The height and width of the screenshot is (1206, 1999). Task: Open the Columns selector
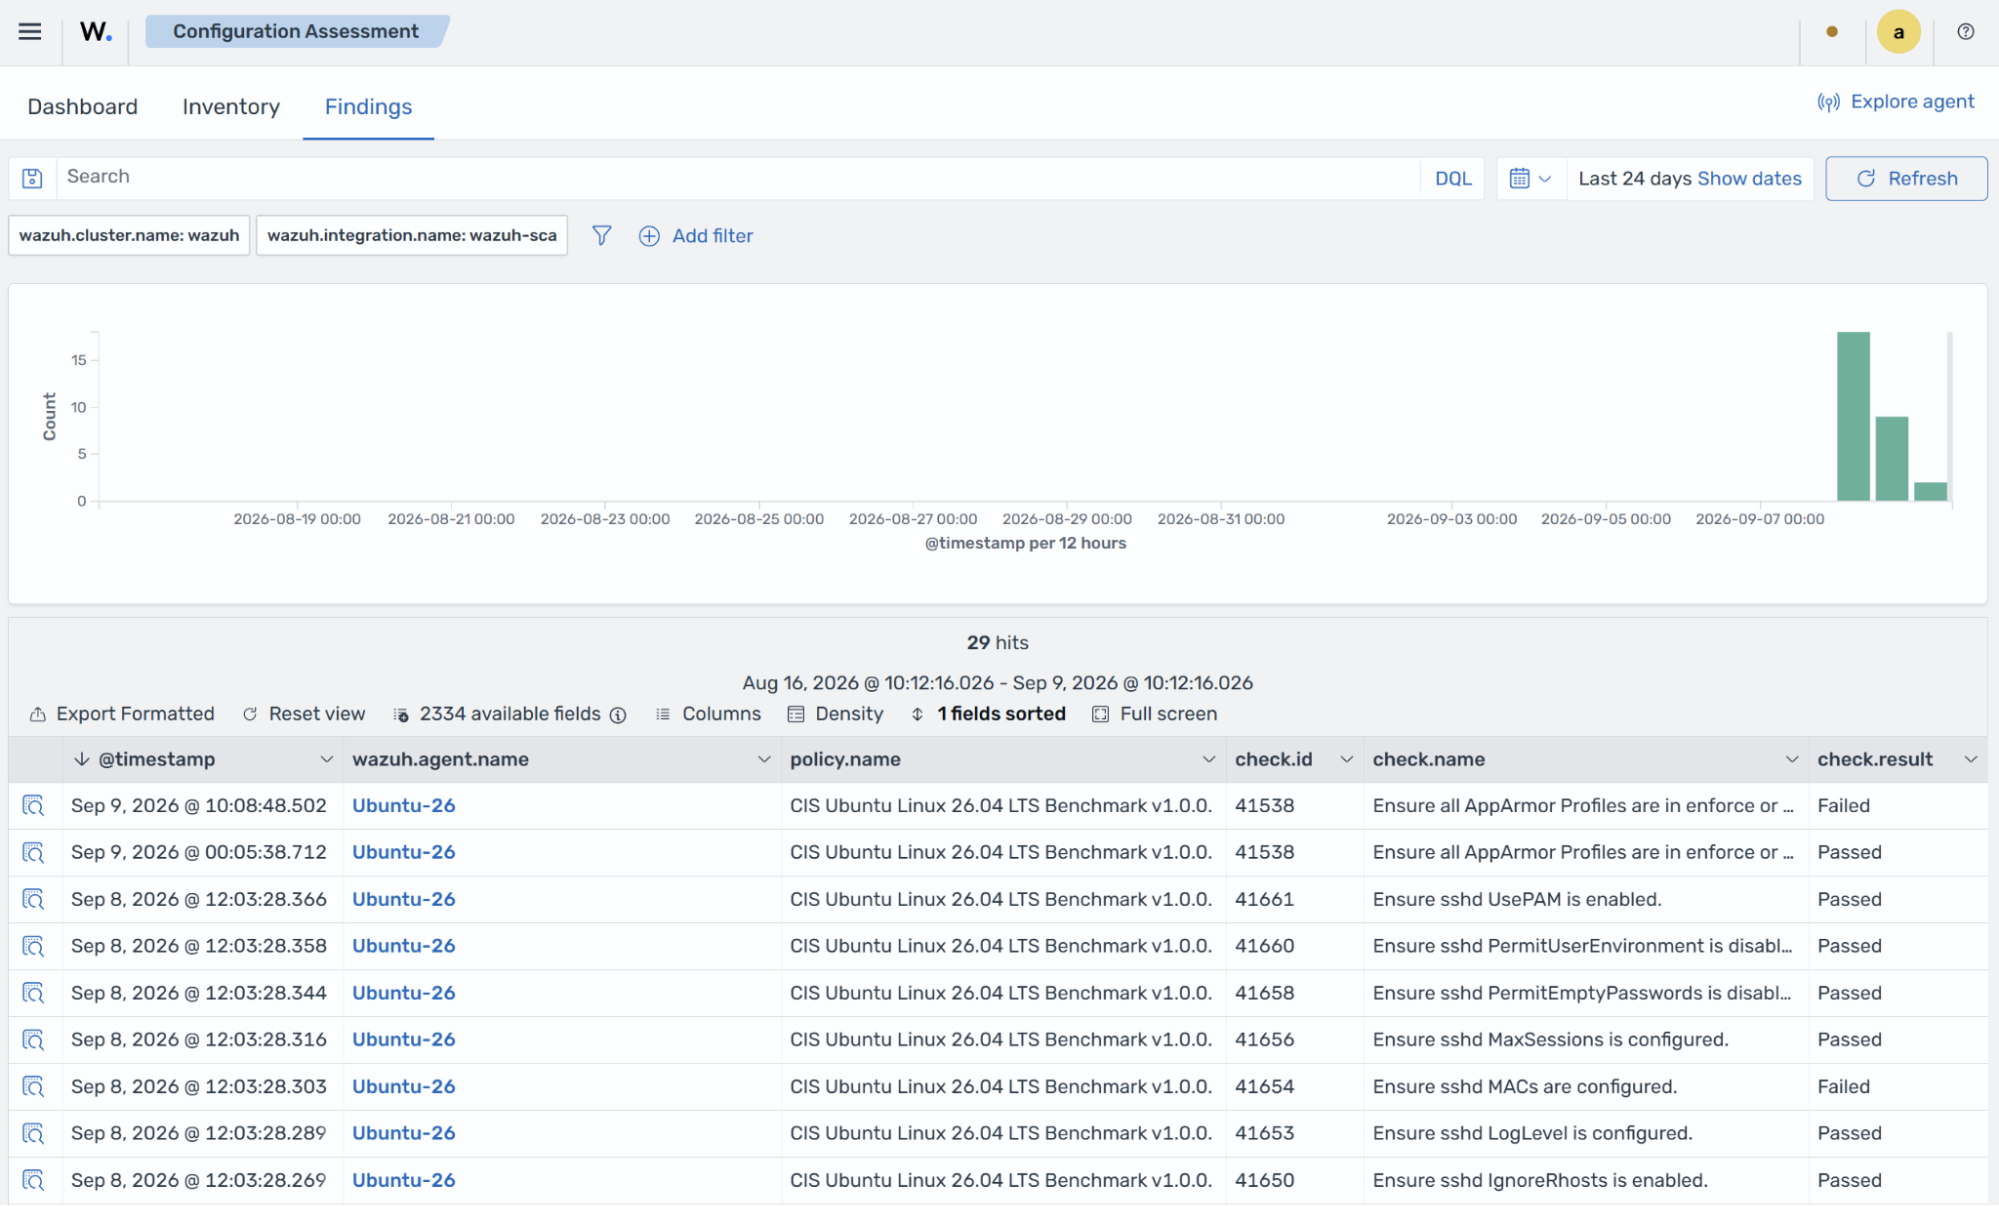[x=708, y=714]
